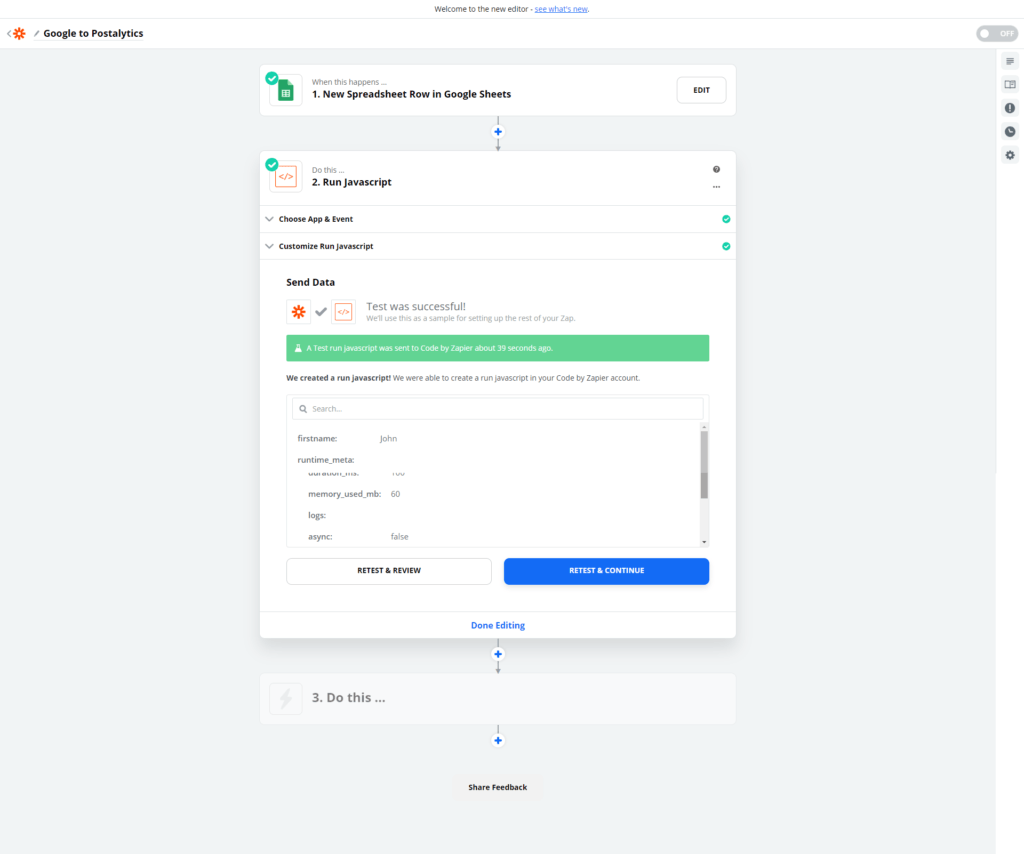Open the settings gear icon in right sidebar

(x=1010, y=155)
